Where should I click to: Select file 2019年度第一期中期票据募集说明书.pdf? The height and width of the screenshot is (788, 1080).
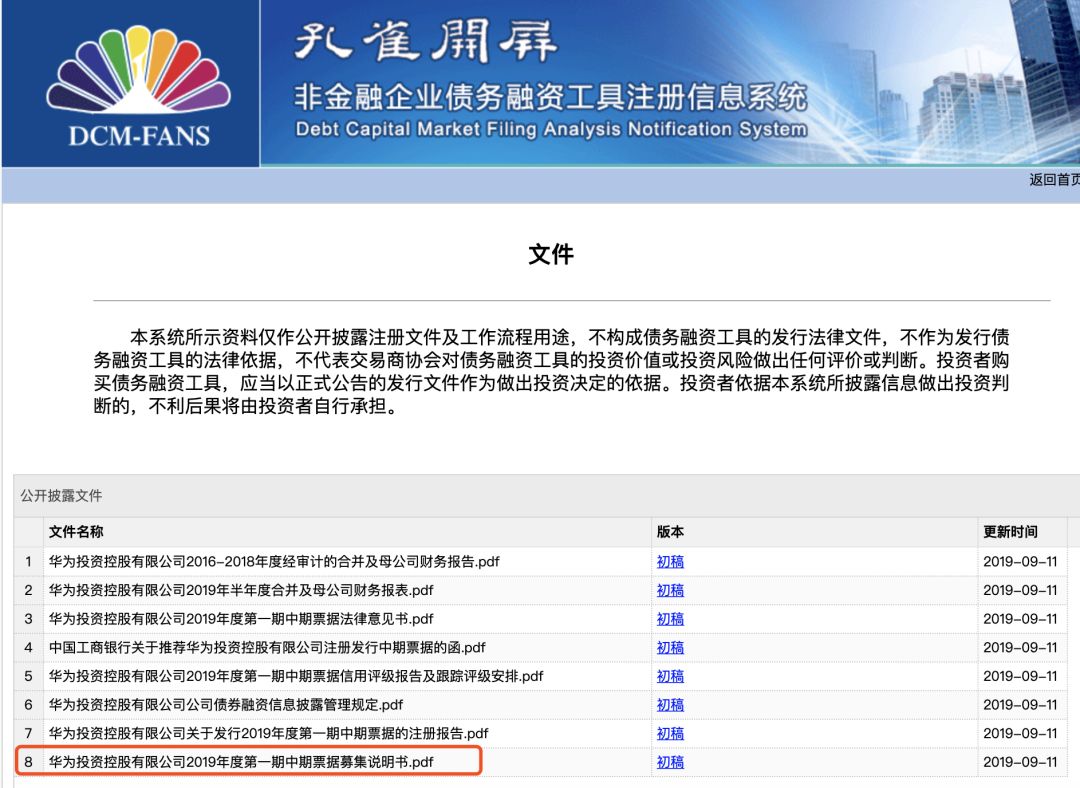point(241,762)
